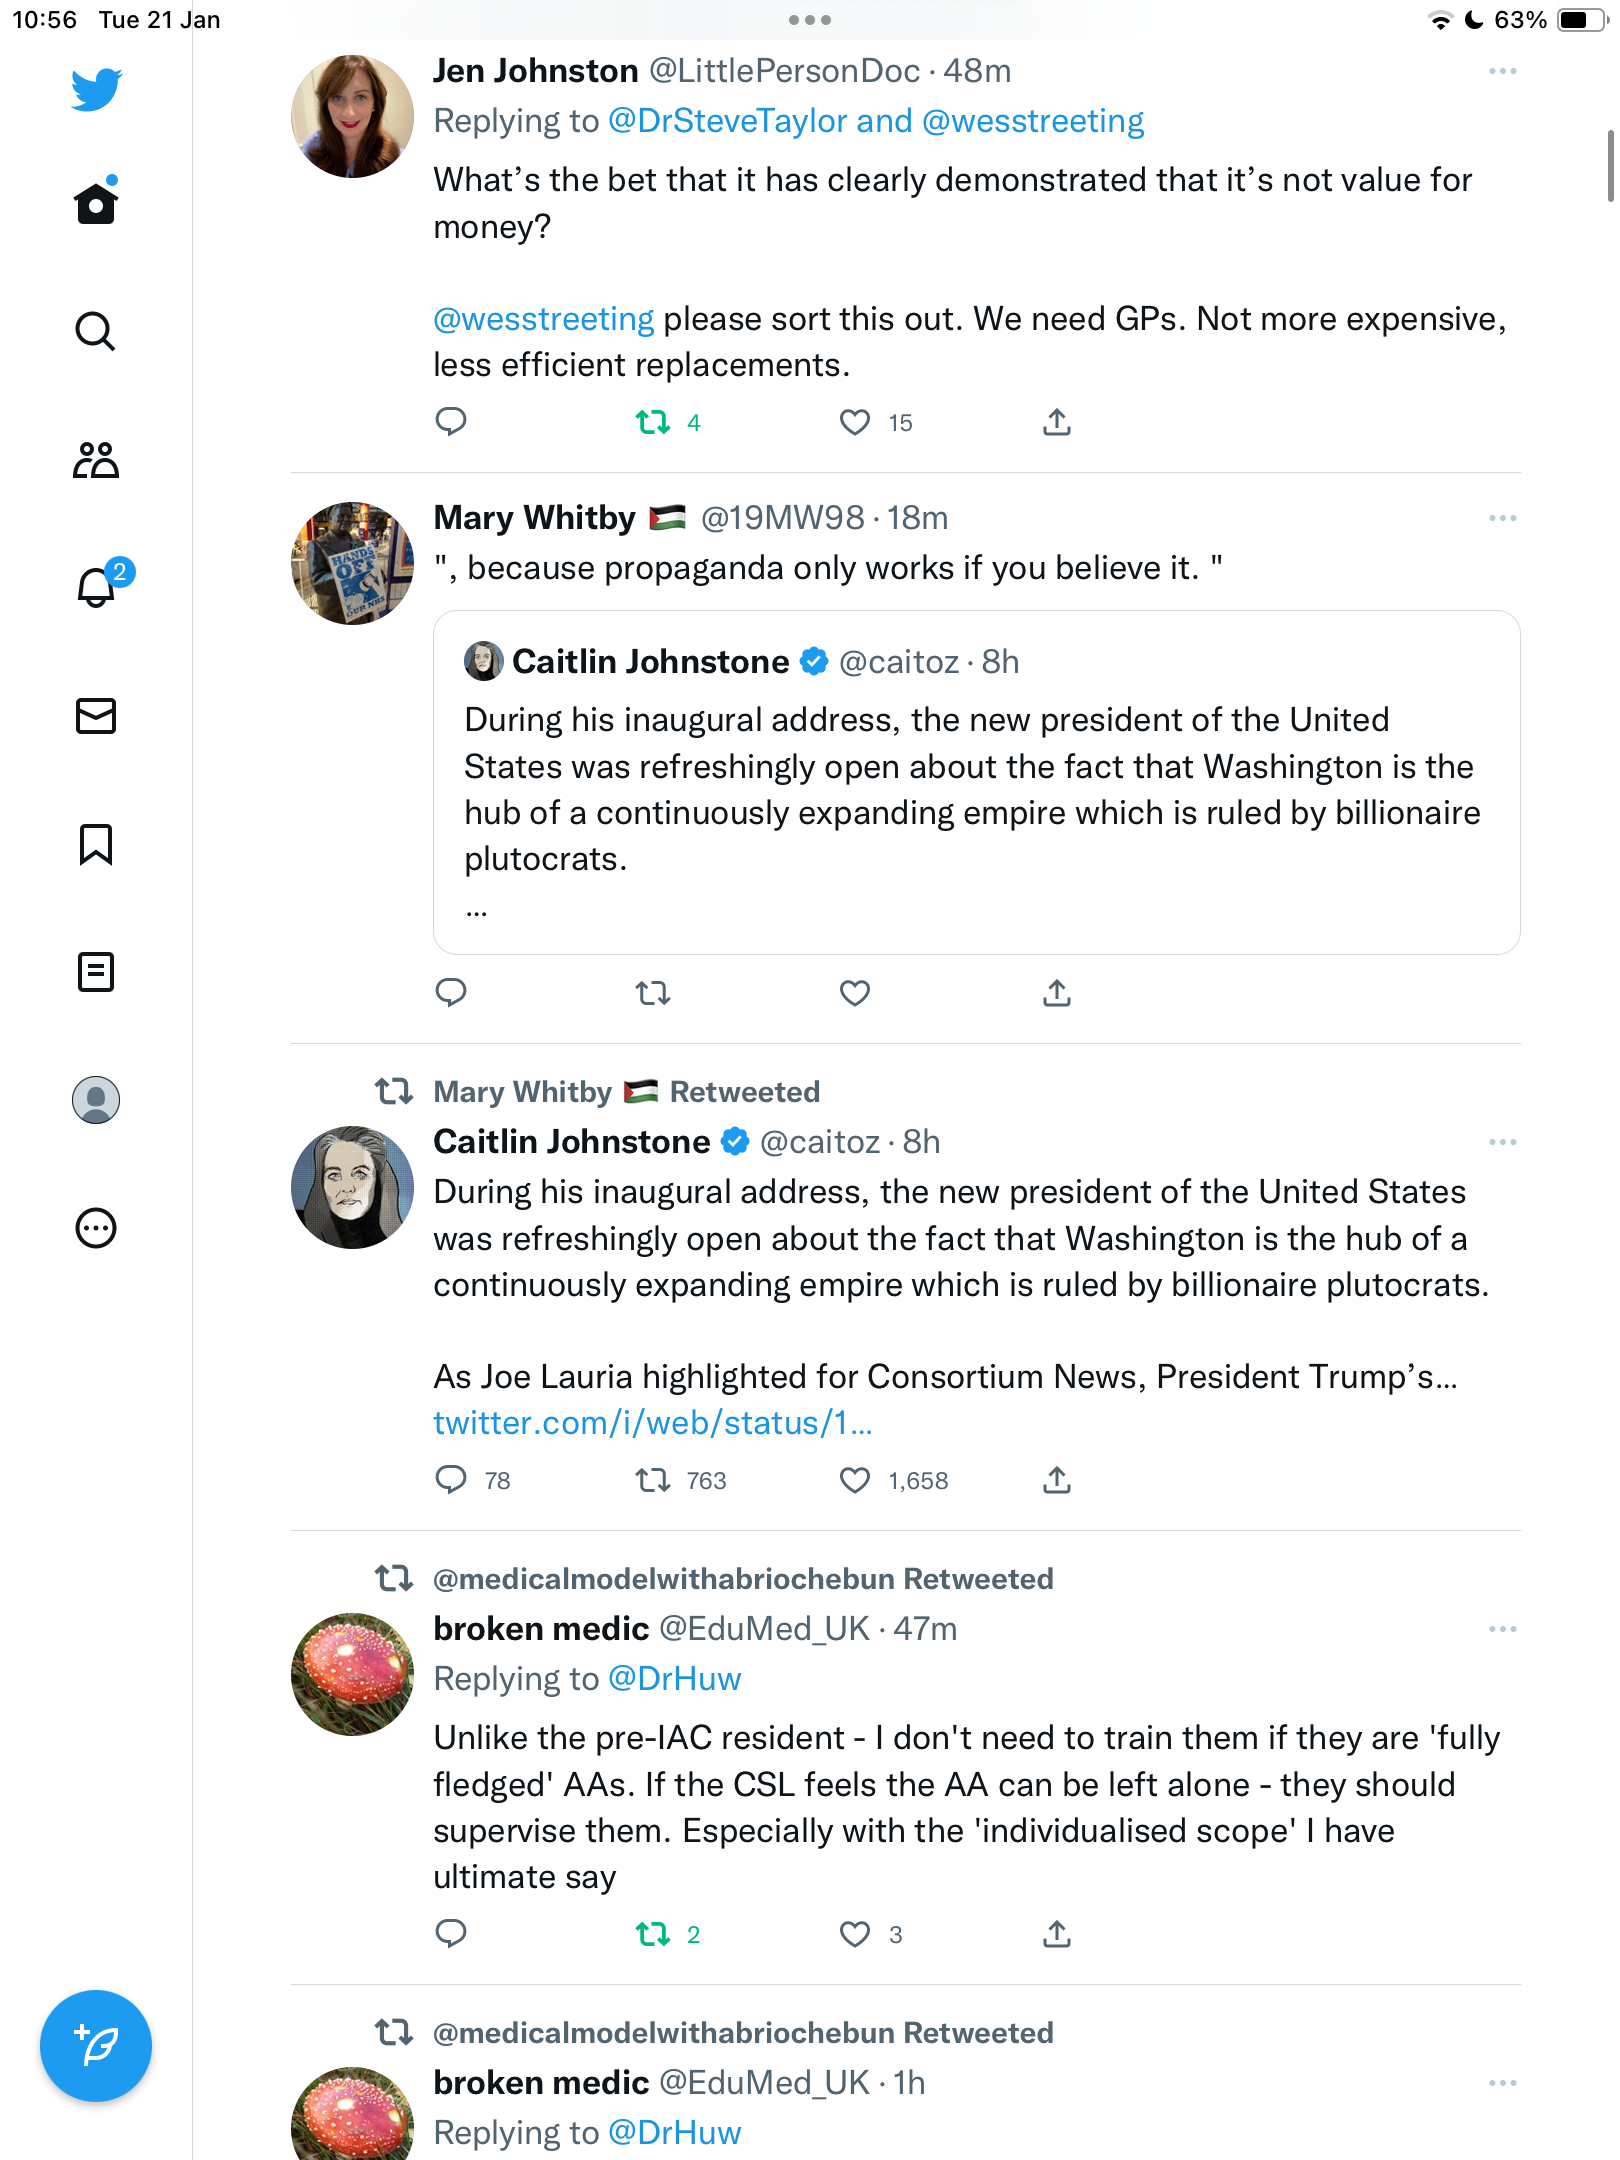Viewport: 1620px width, 2160px height.
Task: Open the quoted Caitlin Johnstone tweet card
Action: click(976, 782)
